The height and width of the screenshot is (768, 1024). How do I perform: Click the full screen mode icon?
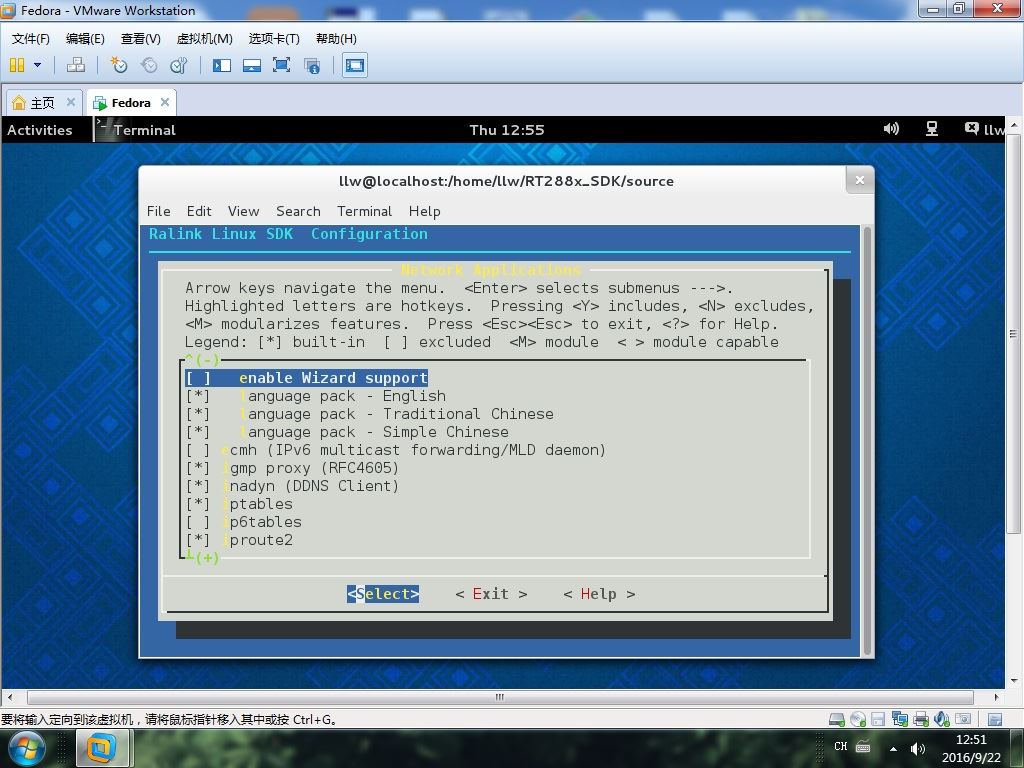(281, 65)
